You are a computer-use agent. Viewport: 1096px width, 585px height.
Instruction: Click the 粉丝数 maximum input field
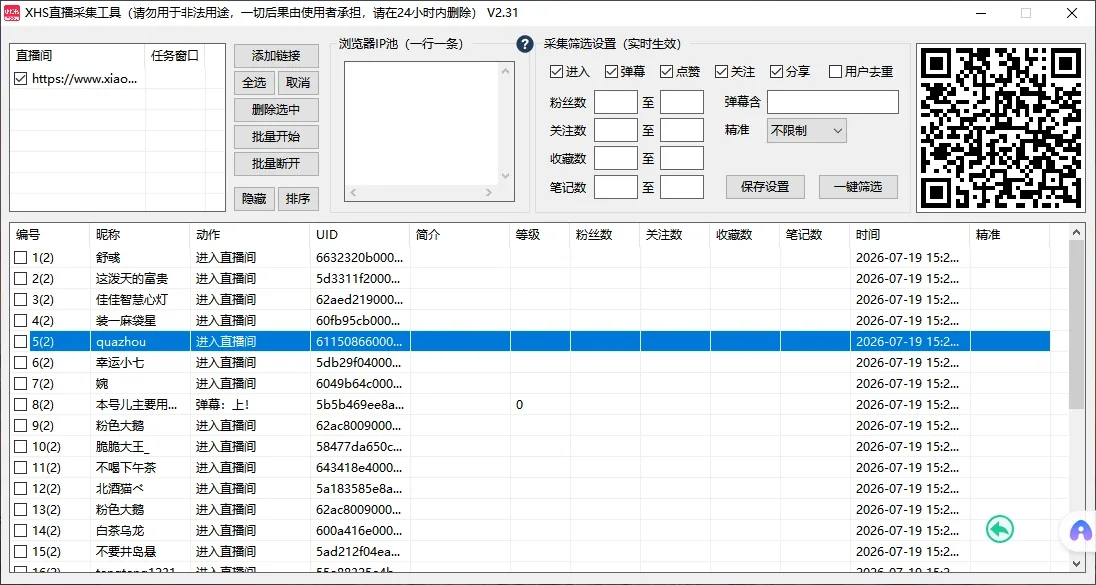coord(682,102)
